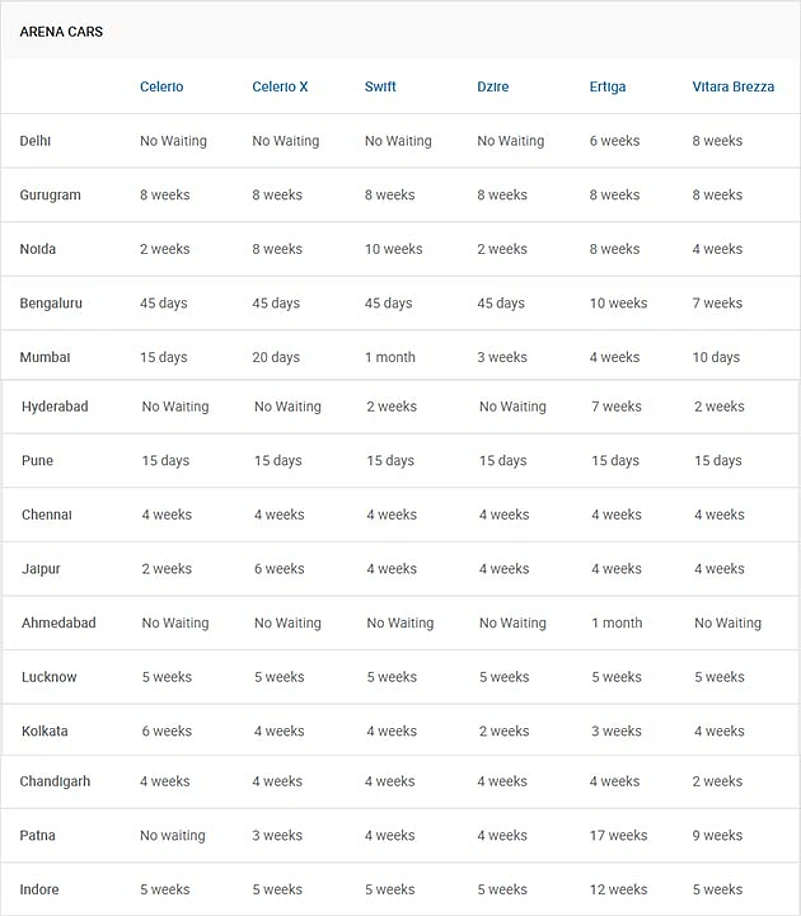The image size is (801, 916).
Task: Open the Ertiga column header link
Action: click(607, 87)
